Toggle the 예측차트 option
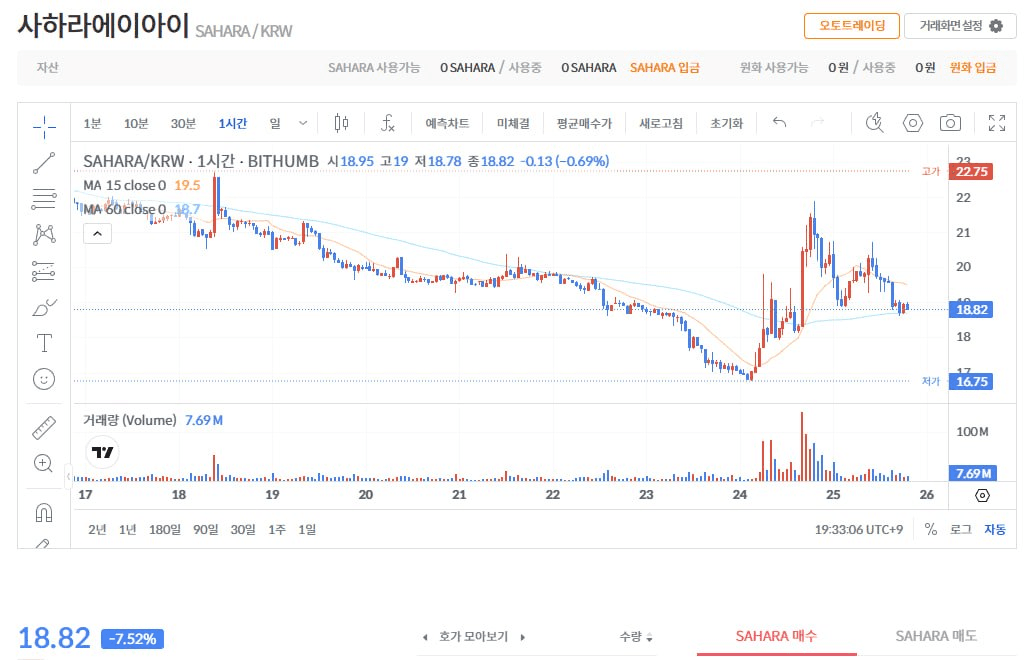Screen dimensions: 1033x660 pos(447,123)
